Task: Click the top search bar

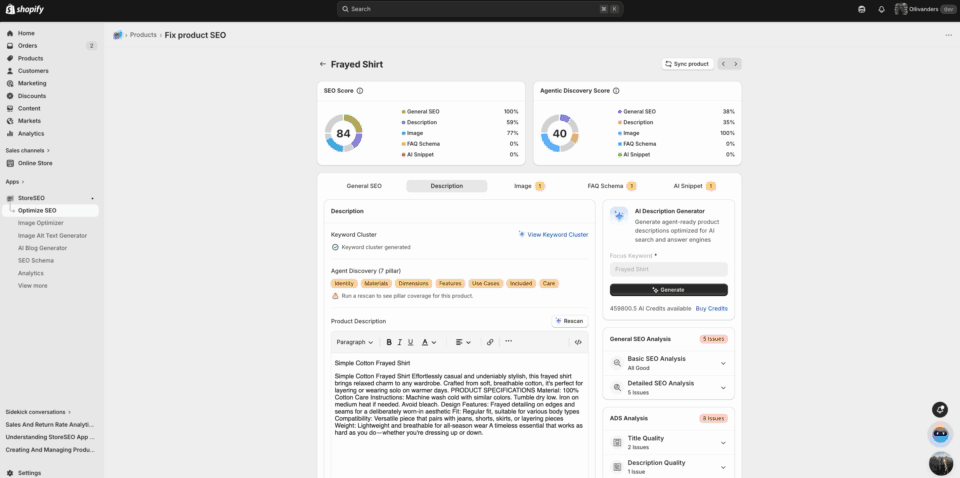Action: pyautogui.click(x=480, y=9)
